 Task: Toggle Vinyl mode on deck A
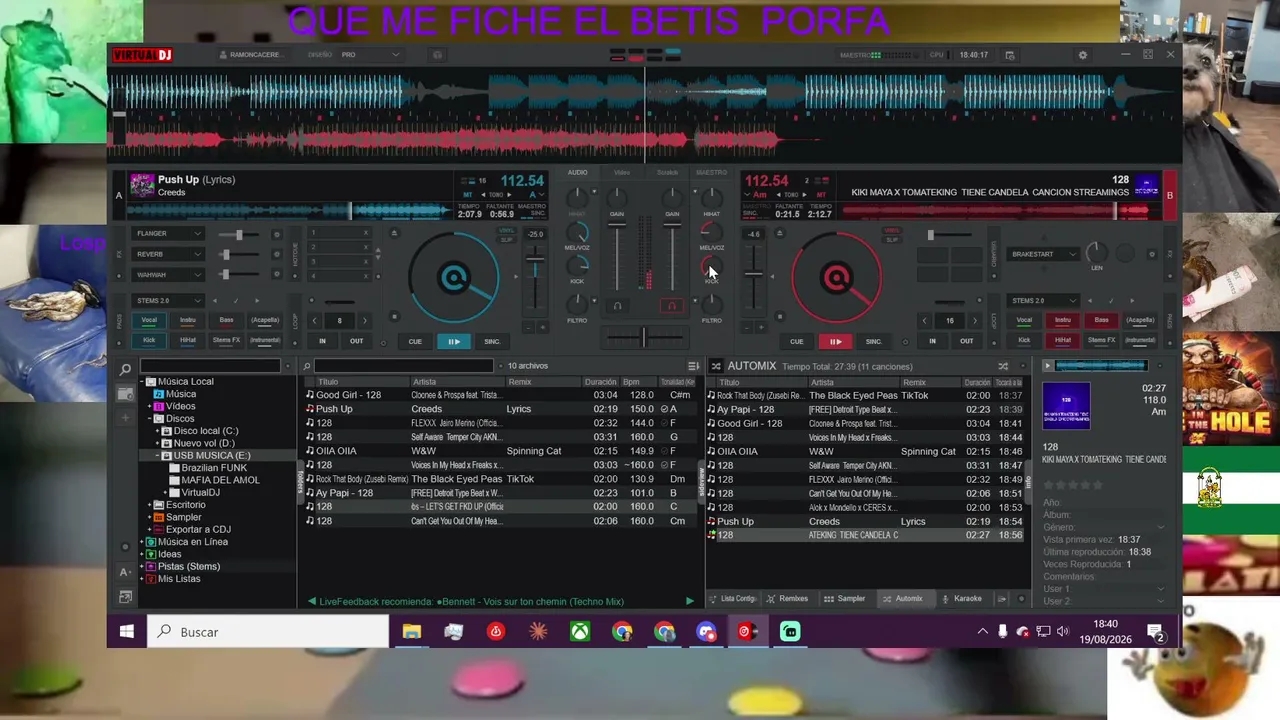point(506,230)
